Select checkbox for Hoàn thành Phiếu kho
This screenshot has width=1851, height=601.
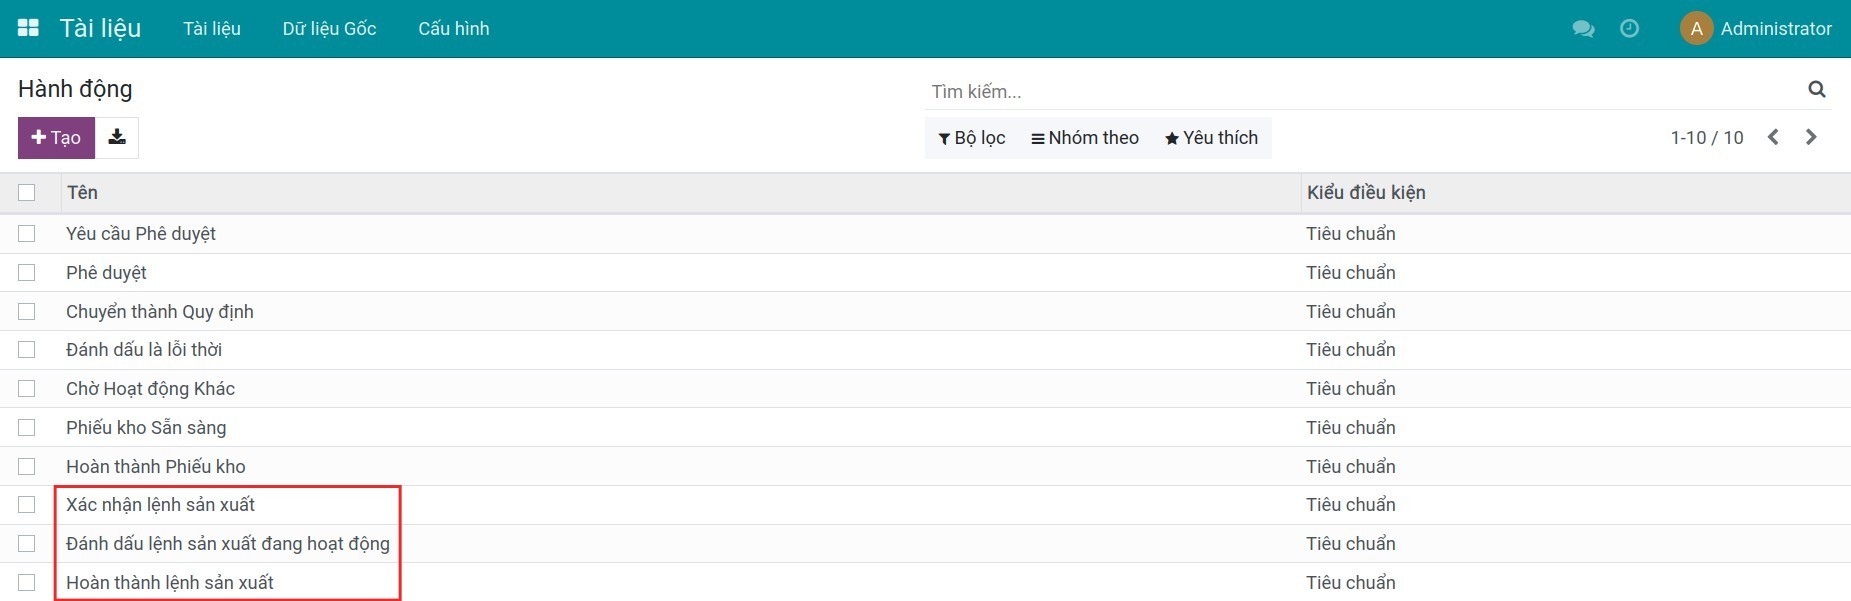(x=27, y=467)
